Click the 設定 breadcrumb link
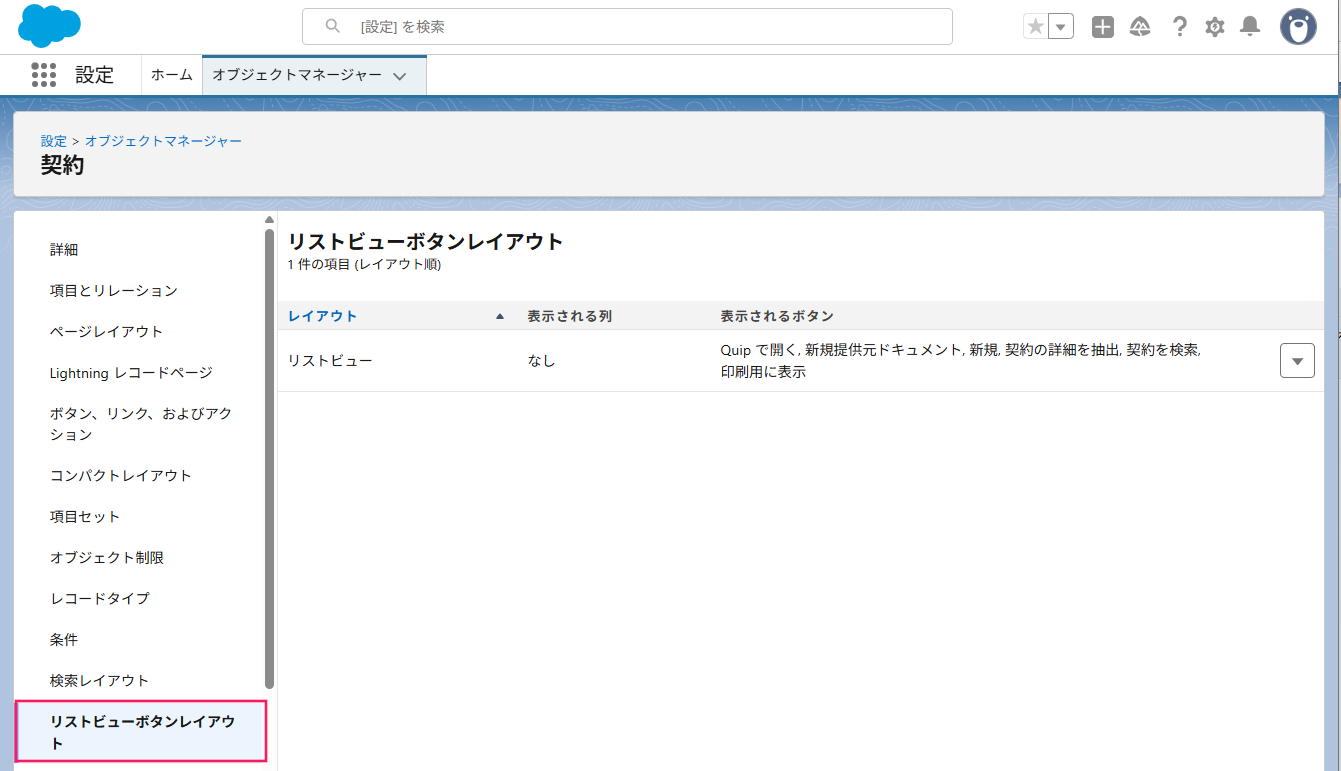The image size is (1341, 771). pyautogui.click(x=54, y=141)
